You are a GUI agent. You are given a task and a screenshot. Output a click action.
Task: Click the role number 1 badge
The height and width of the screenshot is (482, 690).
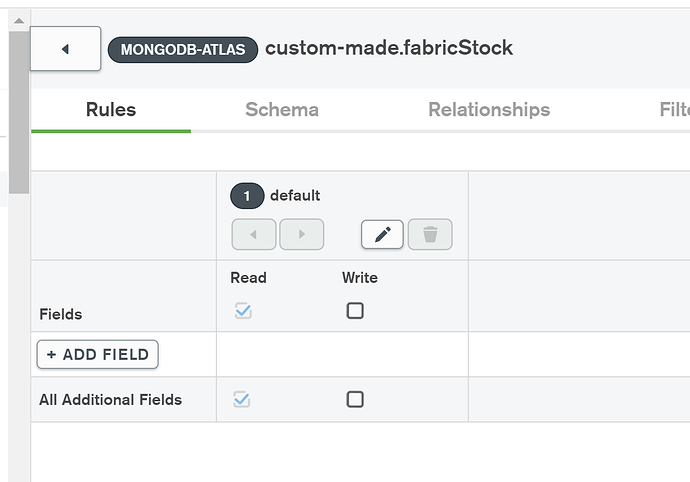coord(247,196)
